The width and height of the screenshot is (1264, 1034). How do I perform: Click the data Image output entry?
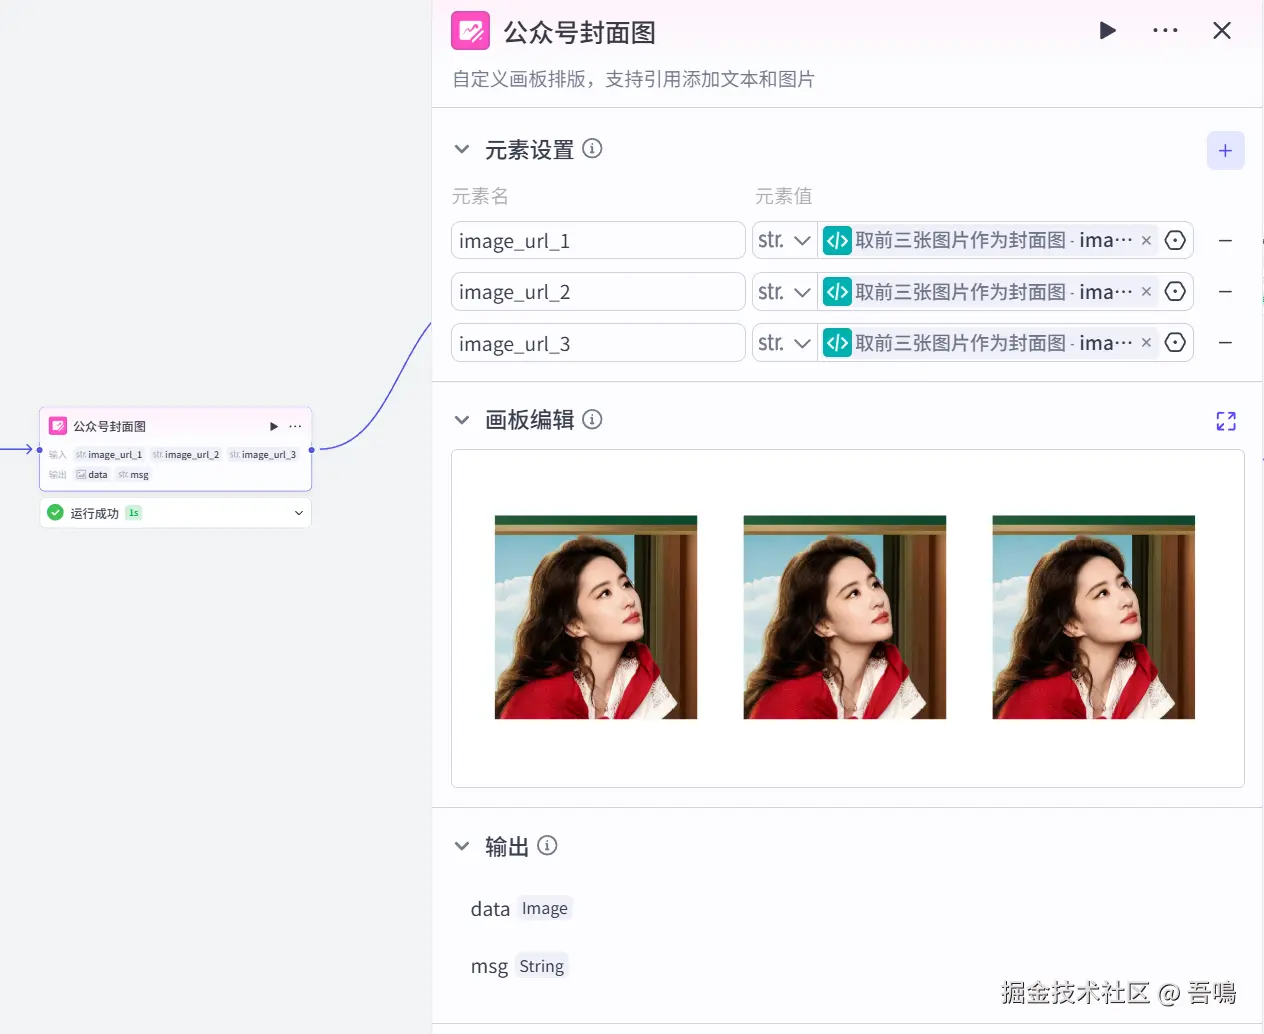point(520,909)
